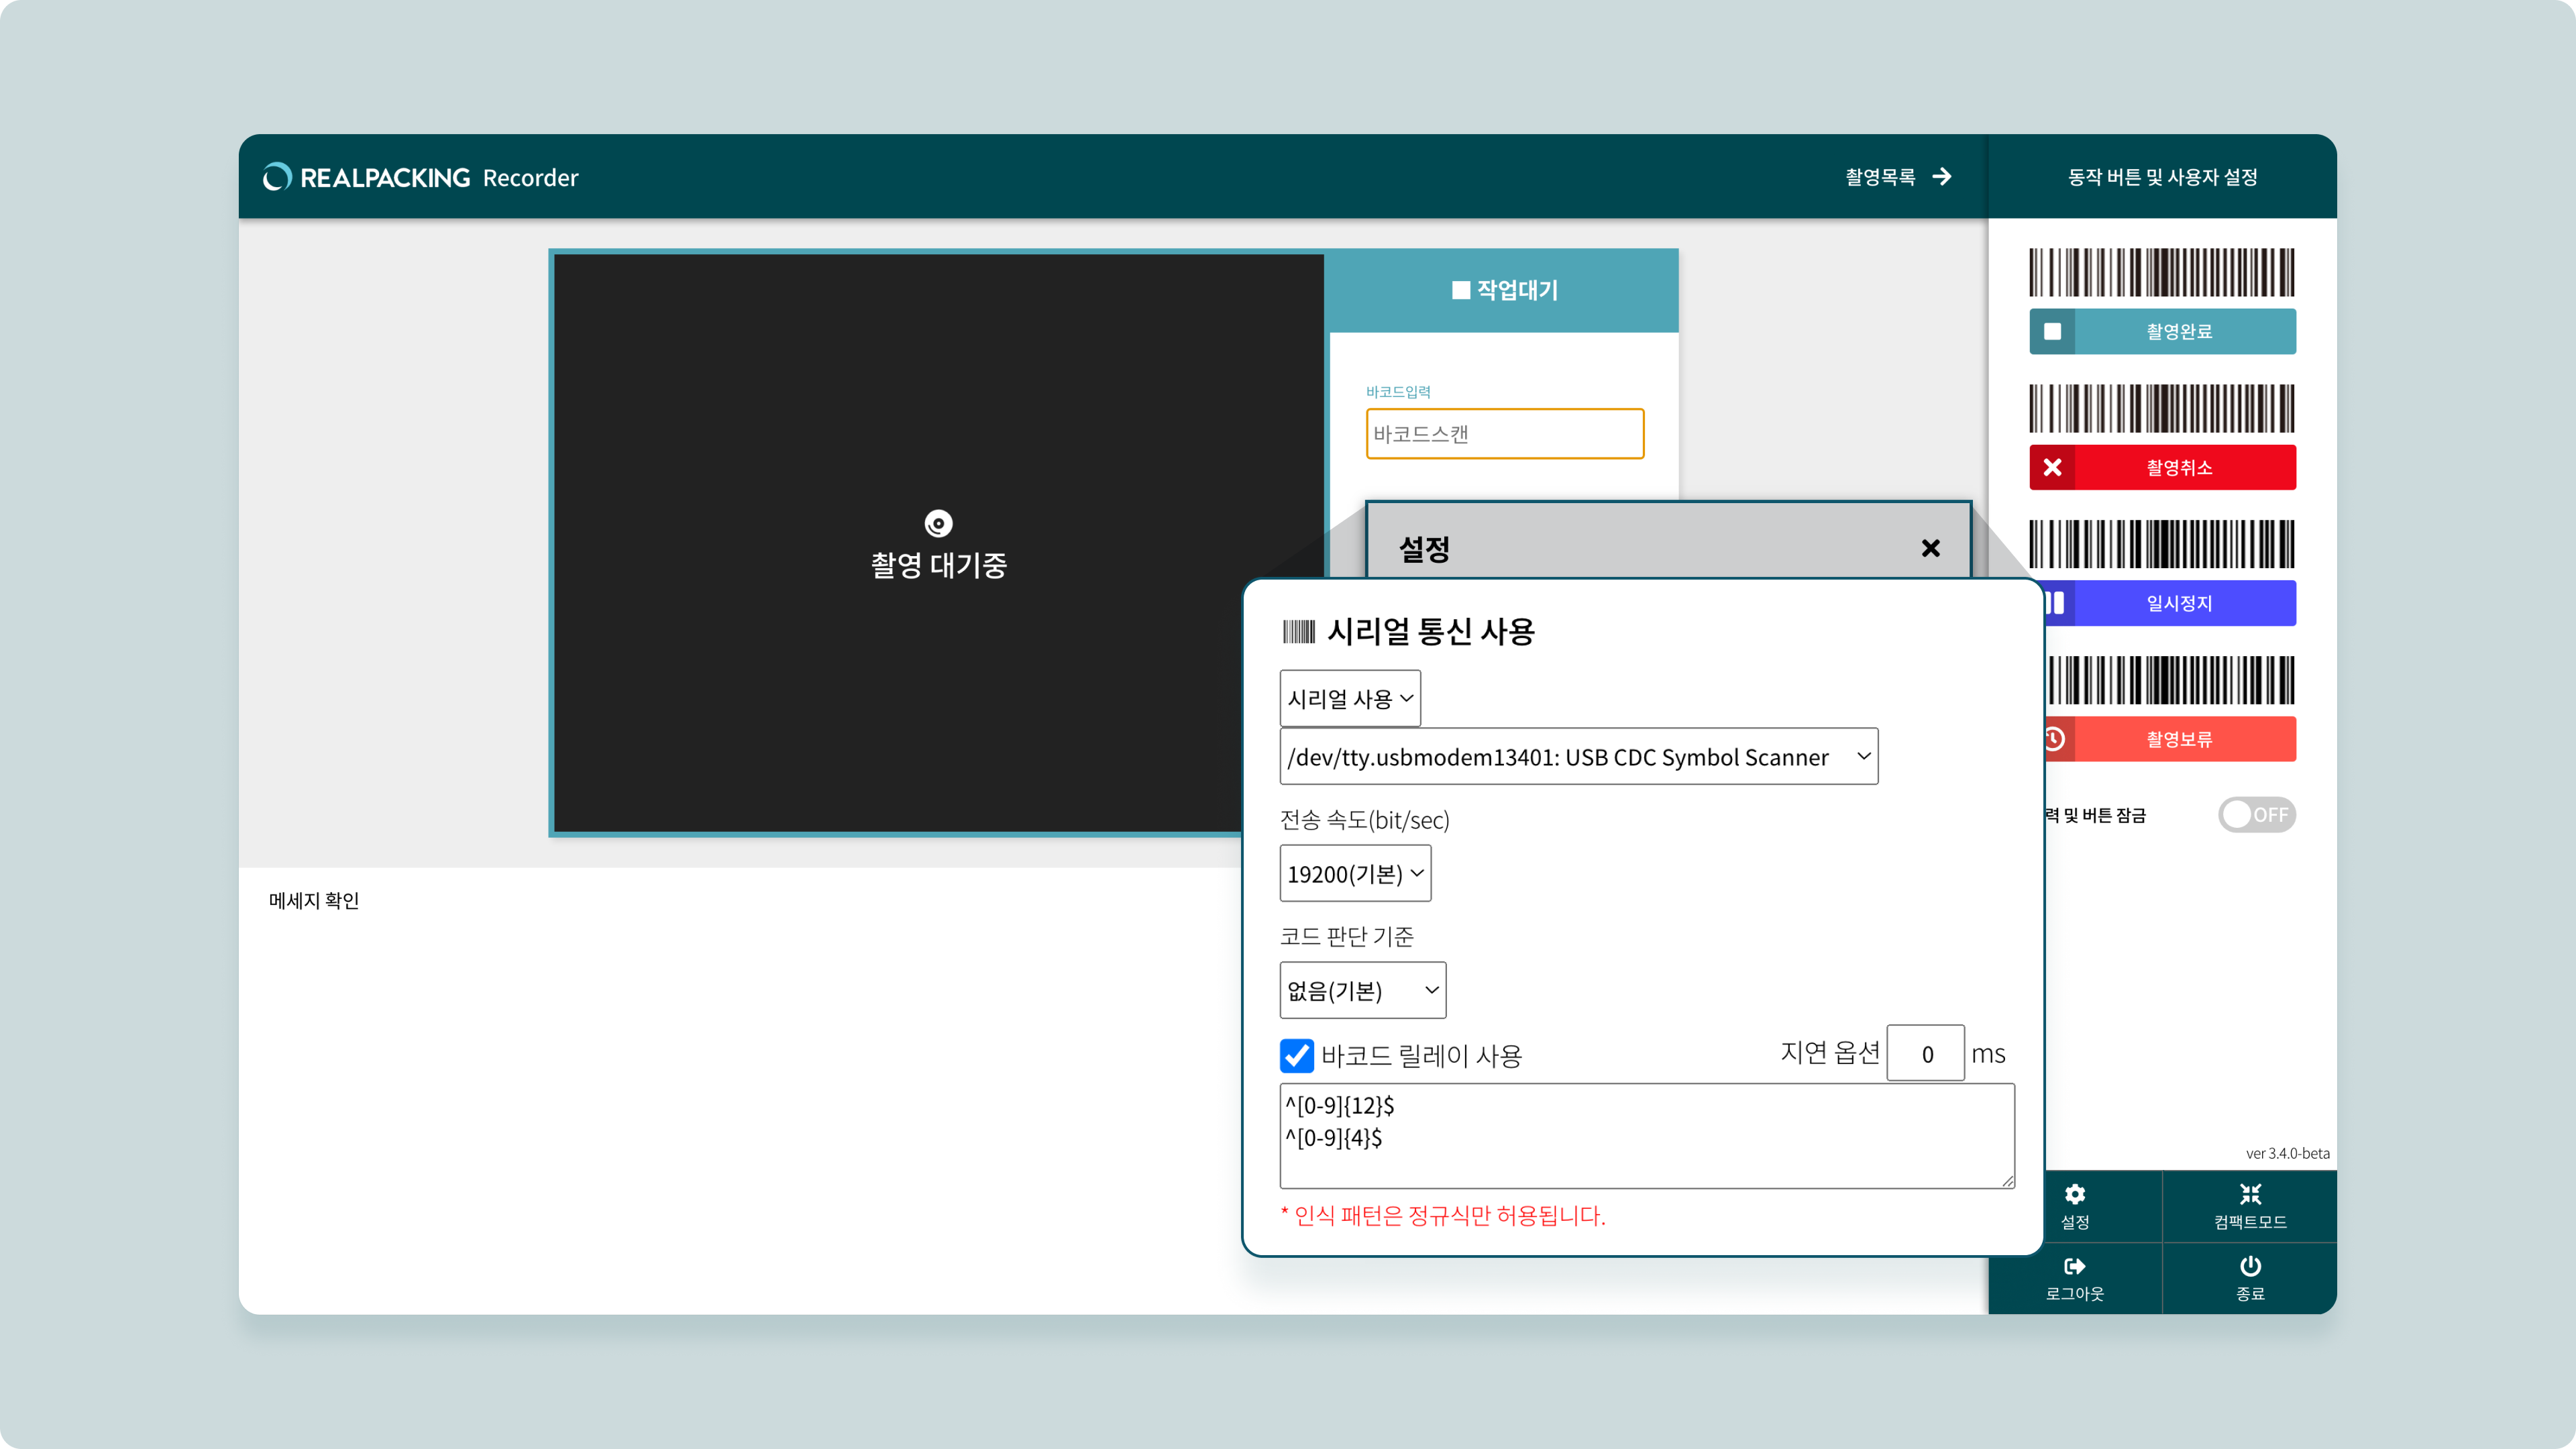Click the clock icon on 촬영보류
2576x1449 pixels.
point(2054,739)
